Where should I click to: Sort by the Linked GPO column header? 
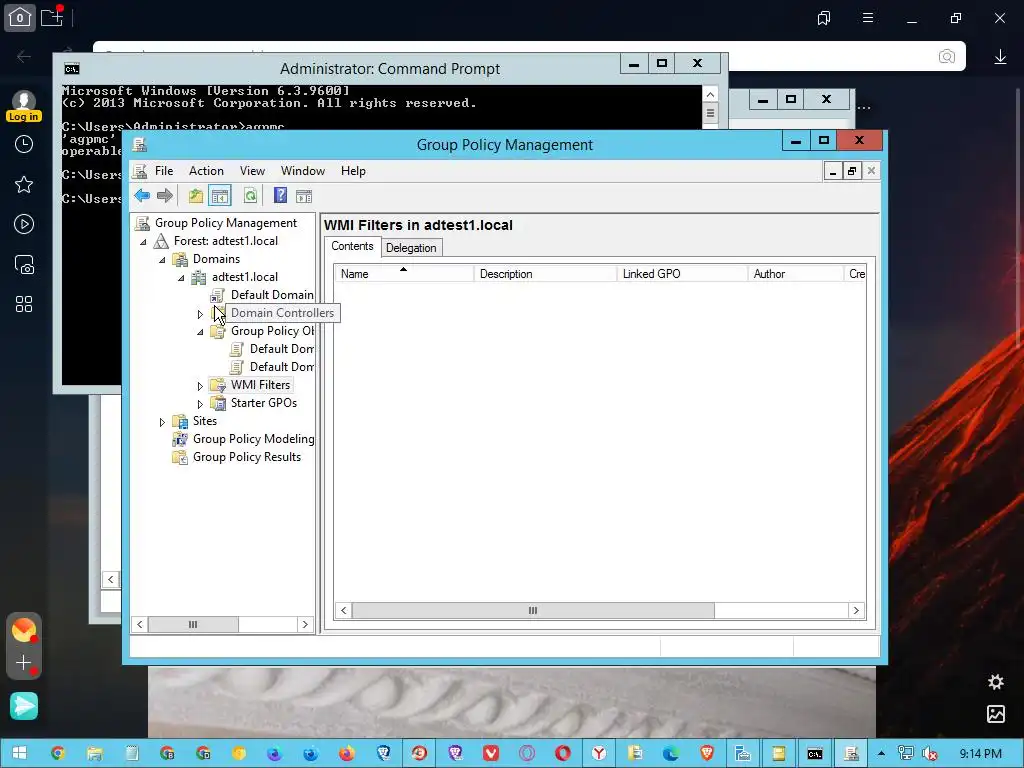point(682,274)
